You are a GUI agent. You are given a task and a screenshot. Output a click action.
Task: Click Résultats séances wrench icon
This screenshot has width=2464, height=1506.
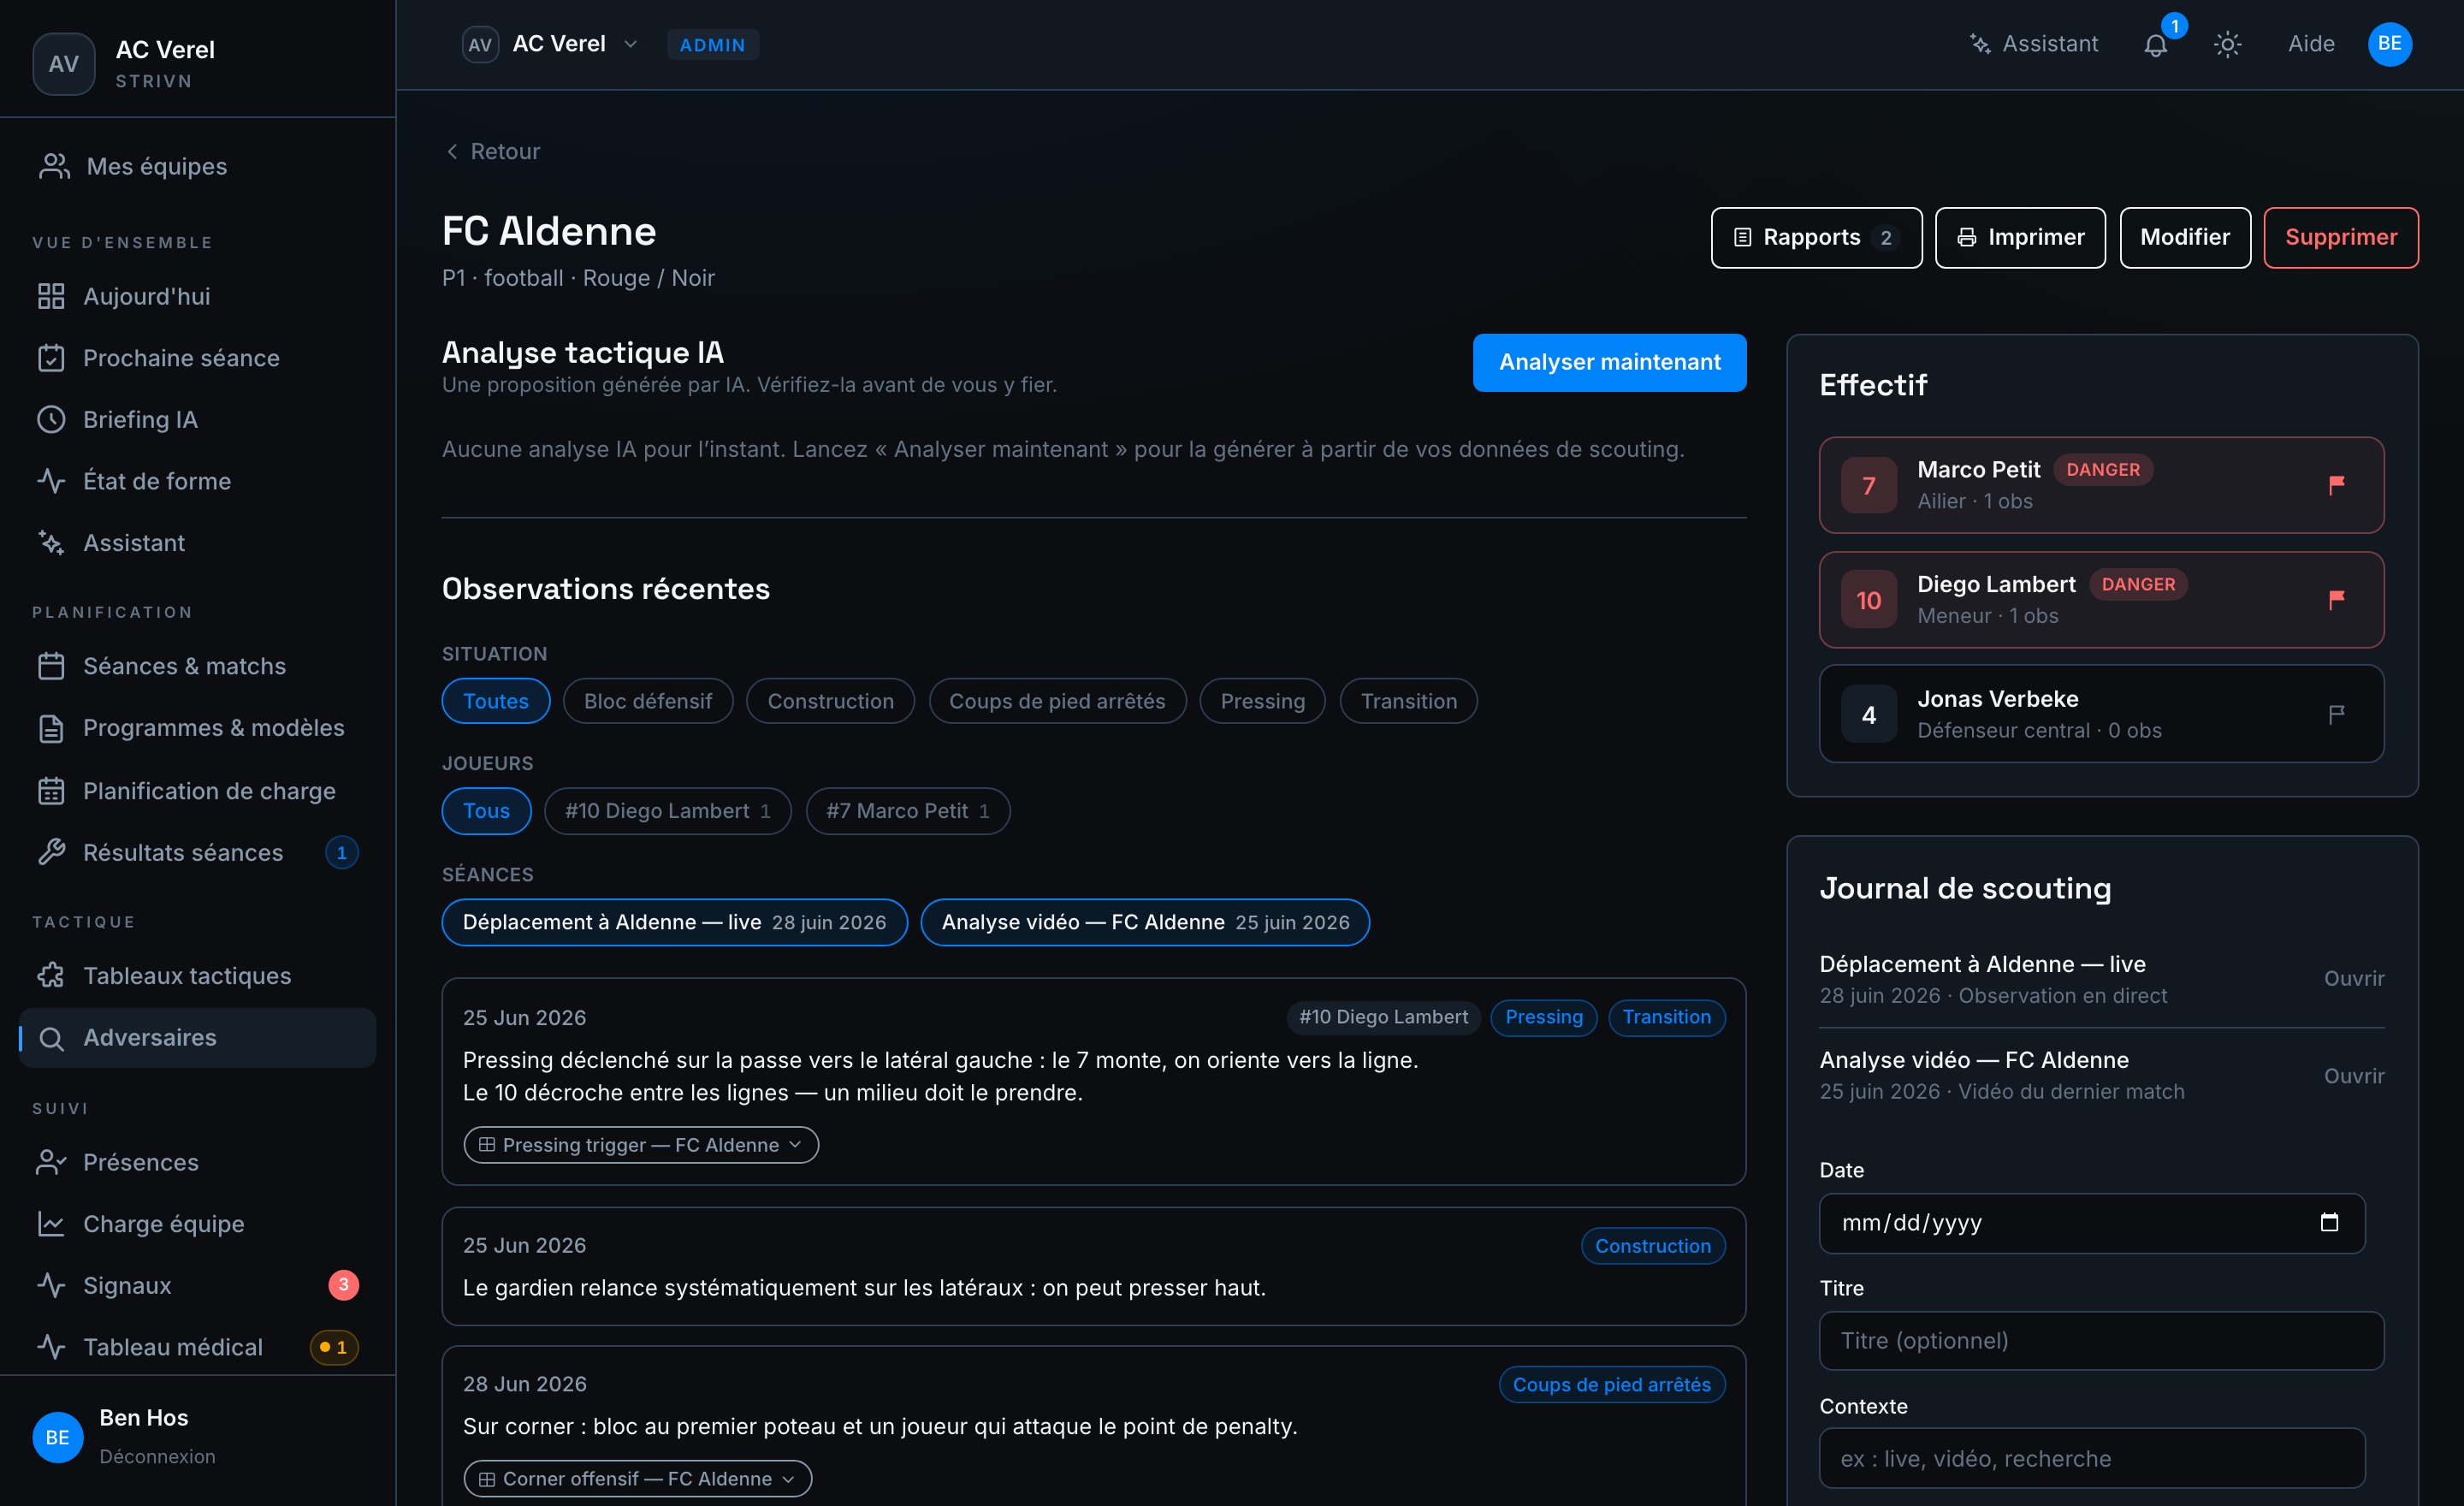(51, 852)
